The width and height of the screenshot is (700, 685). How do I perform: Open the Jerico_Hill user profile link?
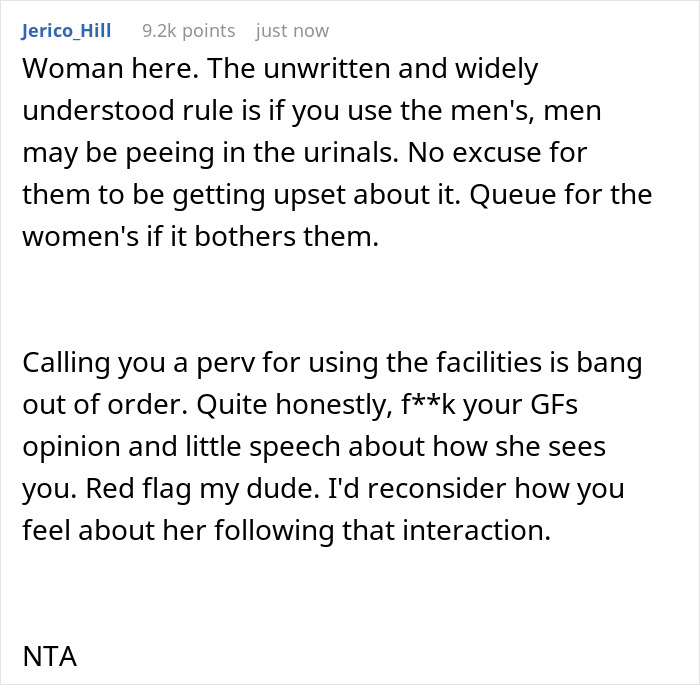(66, 31)
